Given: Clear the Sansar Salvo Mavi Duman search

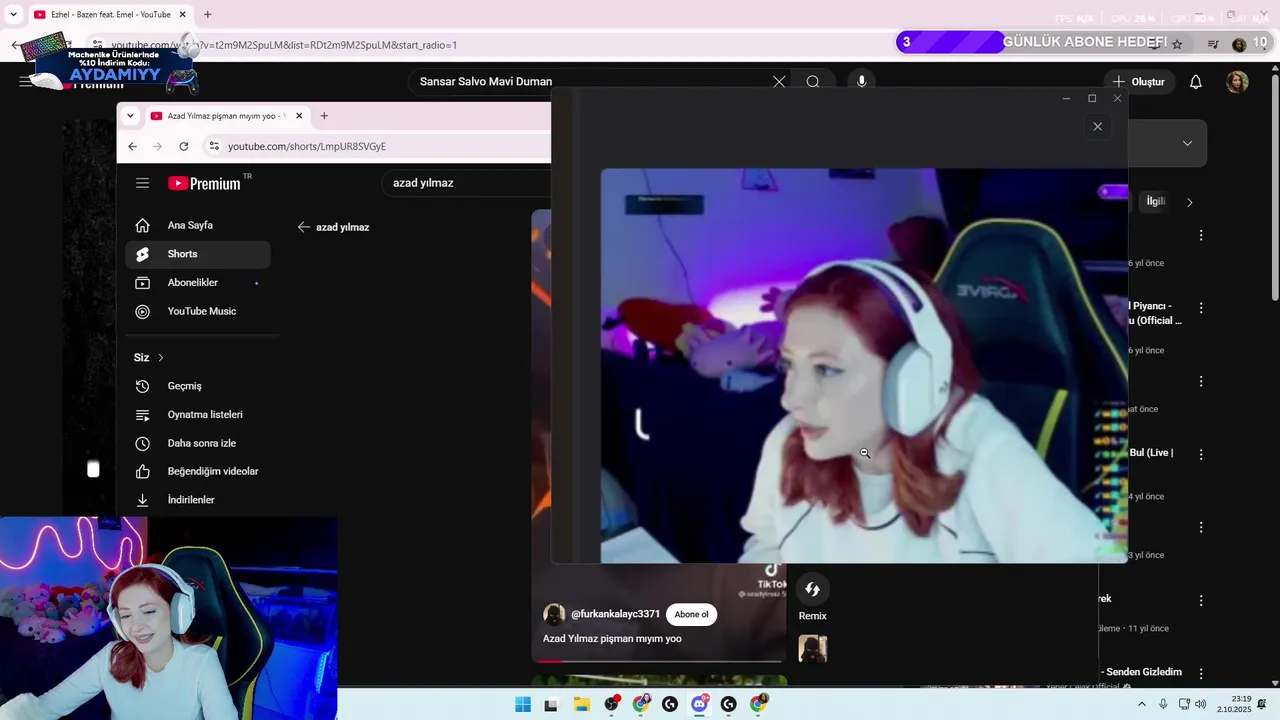Looking at the screenshot, I should click(779, 82).
